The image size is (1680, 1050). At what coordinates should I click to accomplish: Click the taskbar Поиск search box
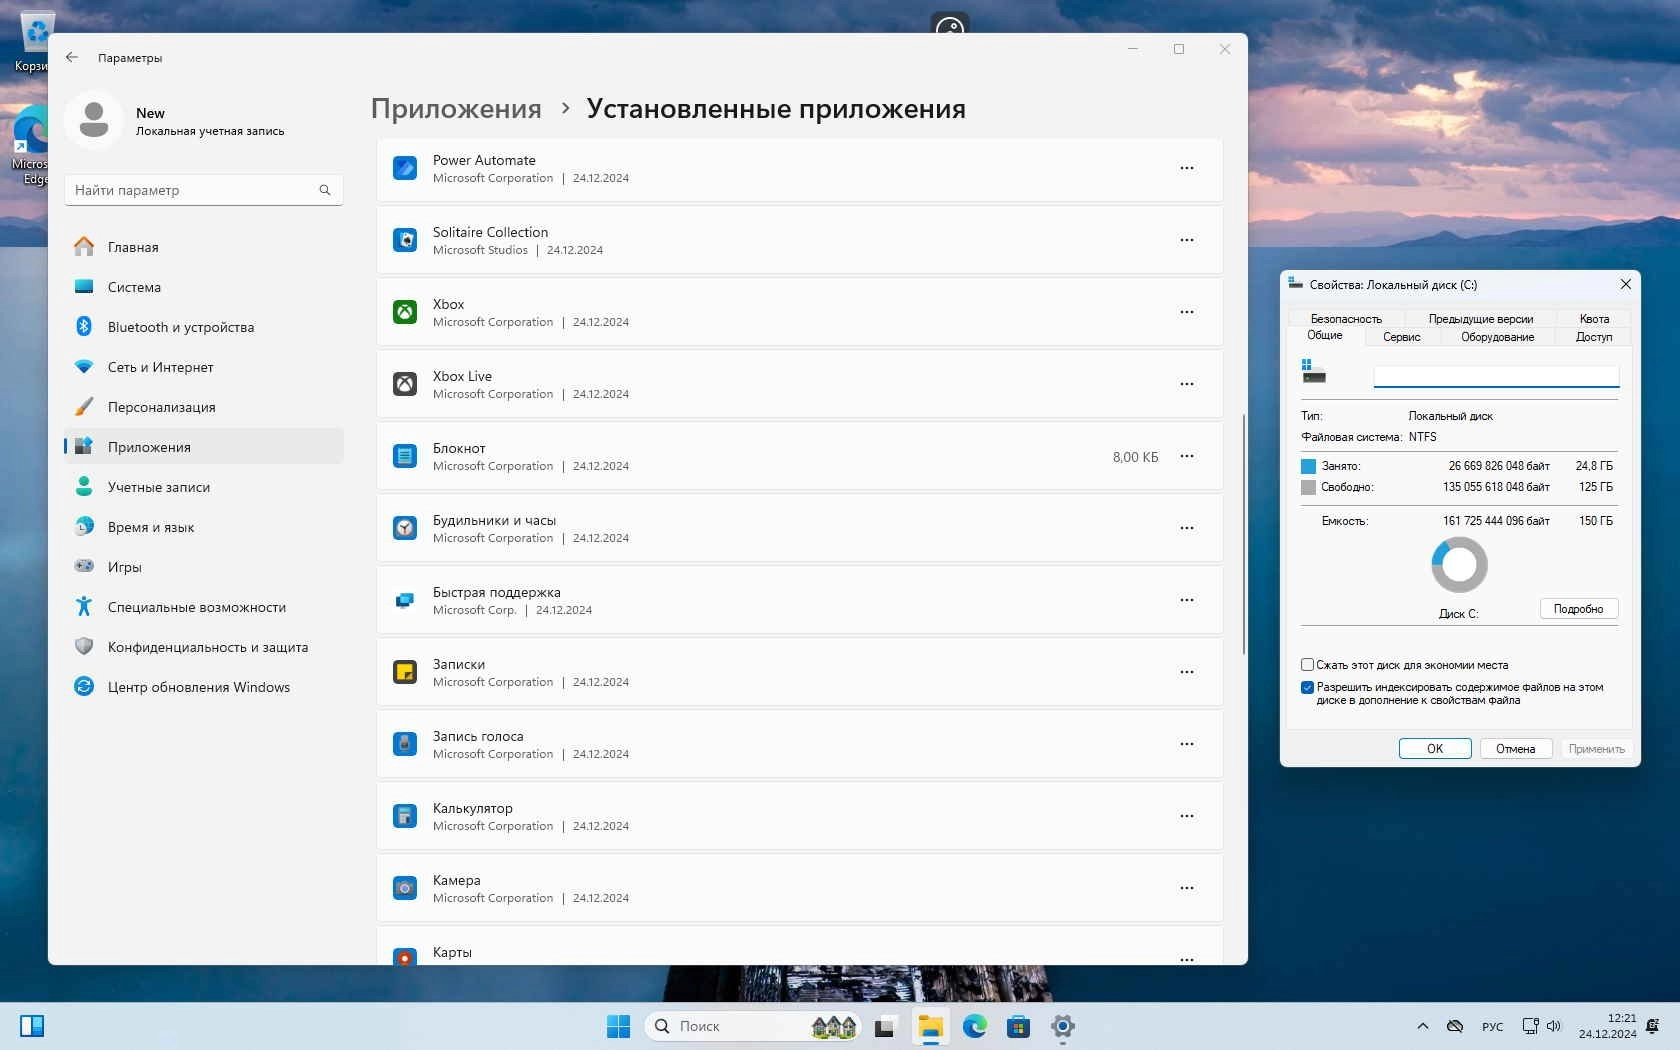pyautogui.click(x=753, y=1026)
